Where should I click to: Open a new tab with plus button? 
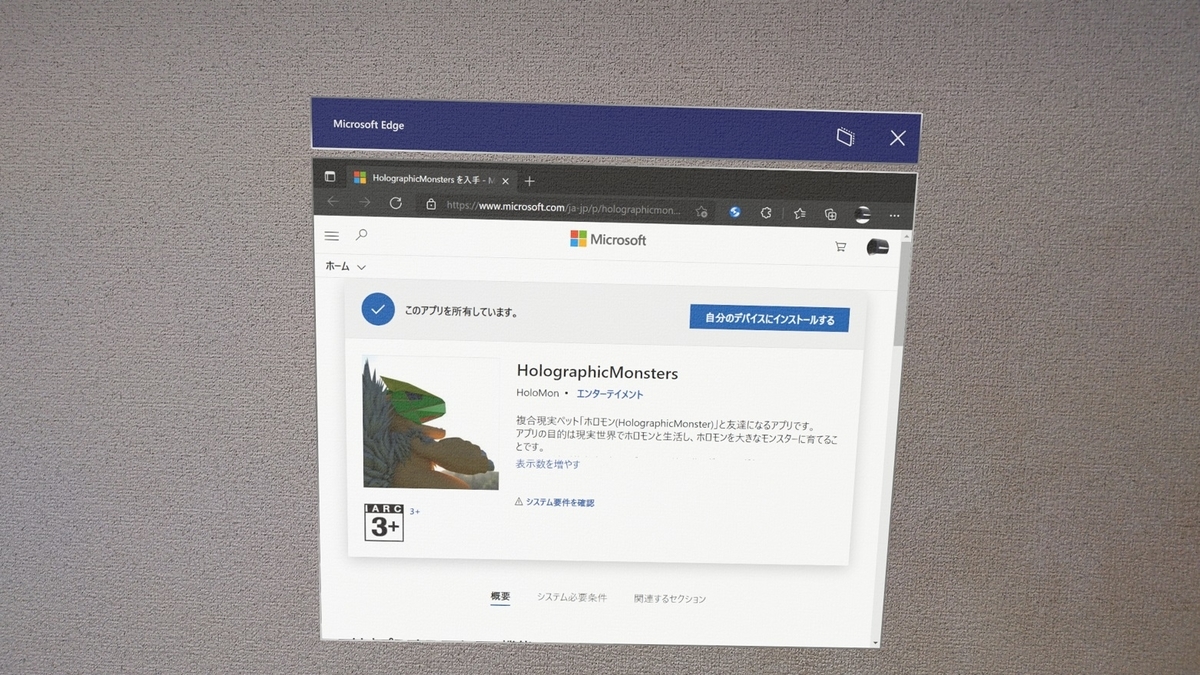click(x=530, y=181)
